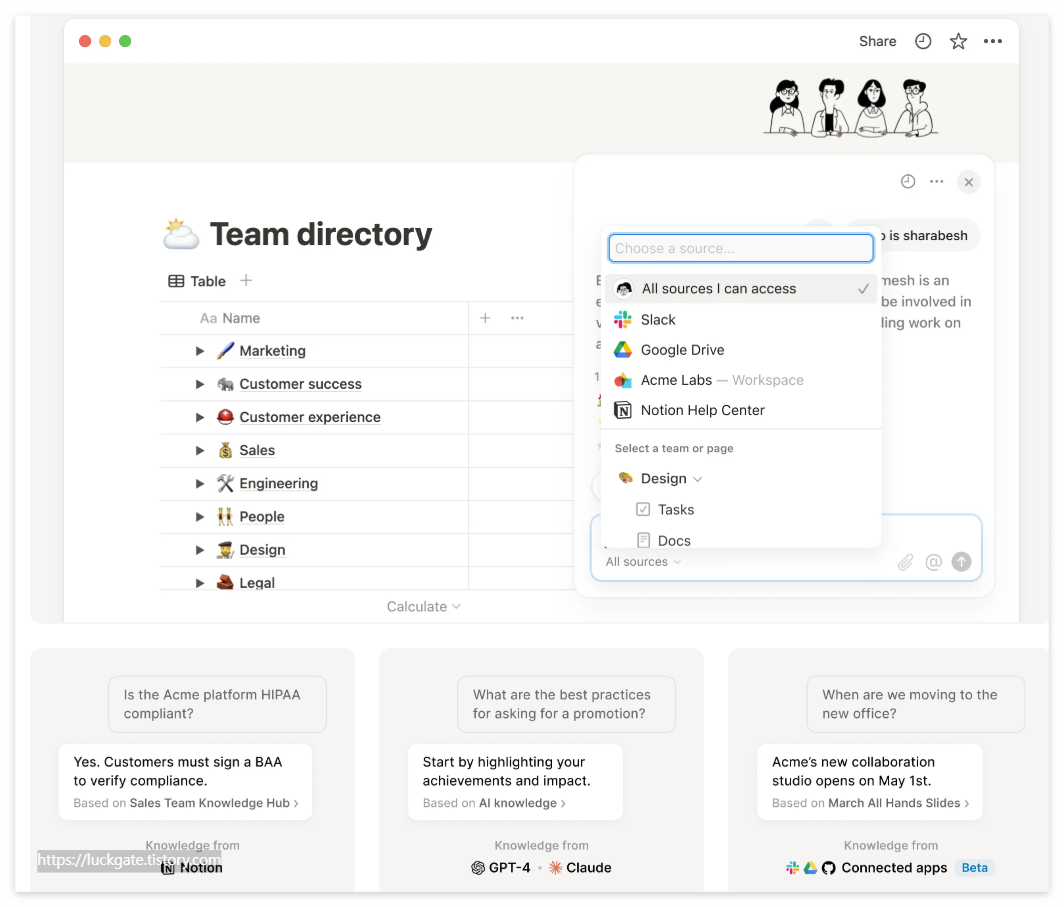Expand the Legal row
Viewport: 1064px width, 907px height.
click(x=200, y=583)
